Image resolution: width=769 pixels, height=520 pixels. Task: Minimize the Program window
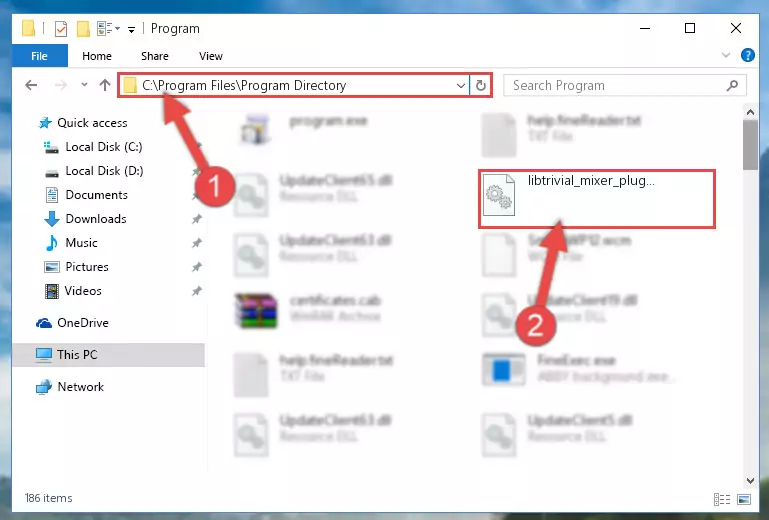click(645, 28)
